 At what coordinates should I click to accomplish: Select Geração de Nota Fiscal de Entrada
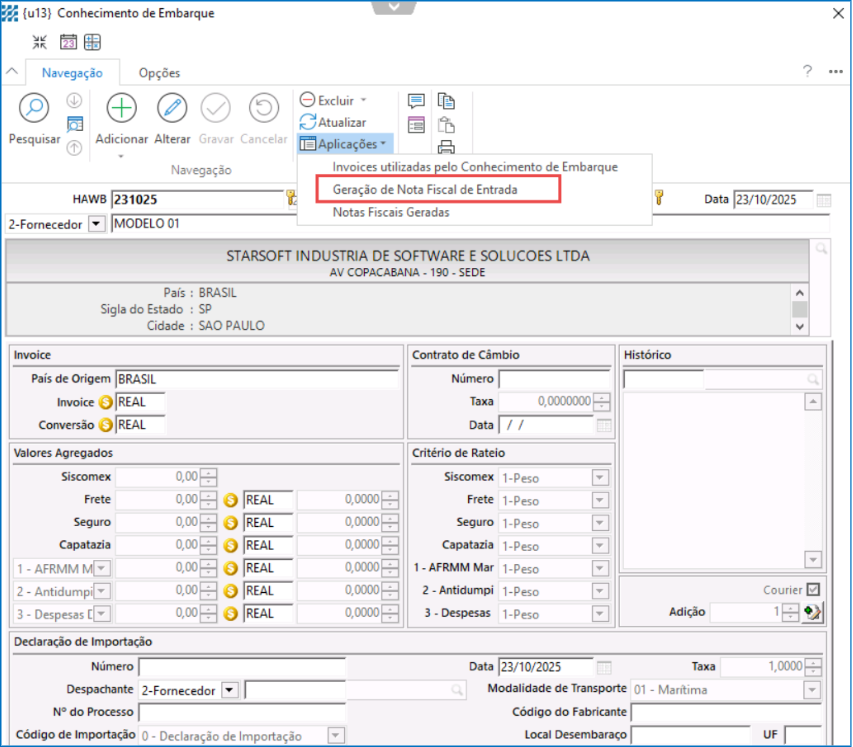pos(425,189)
